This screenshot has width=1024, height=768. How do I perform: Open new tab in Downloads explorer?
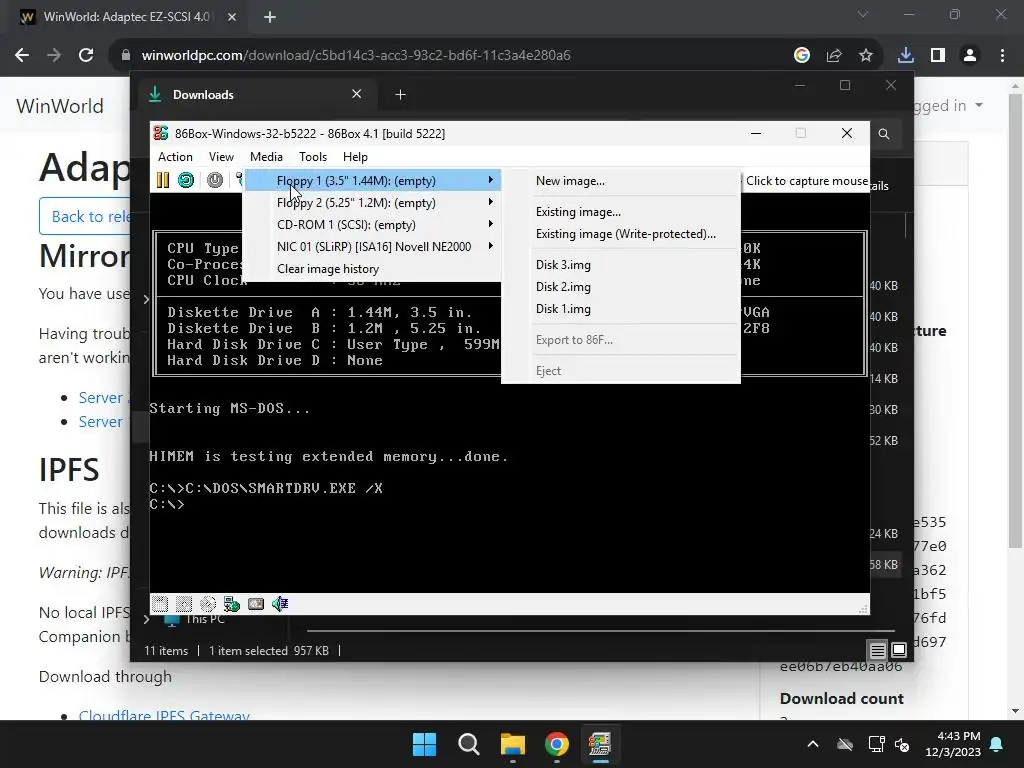[x=400, y=95]
